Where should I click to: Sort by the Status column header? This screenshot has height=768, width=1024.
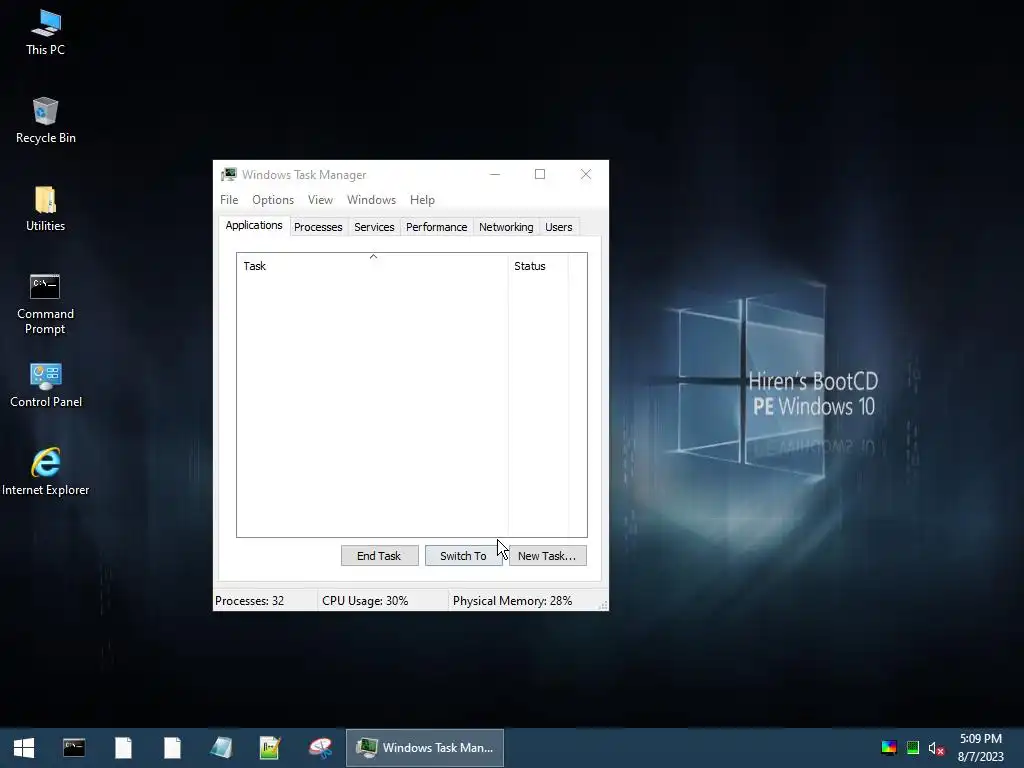pos(538,266)
